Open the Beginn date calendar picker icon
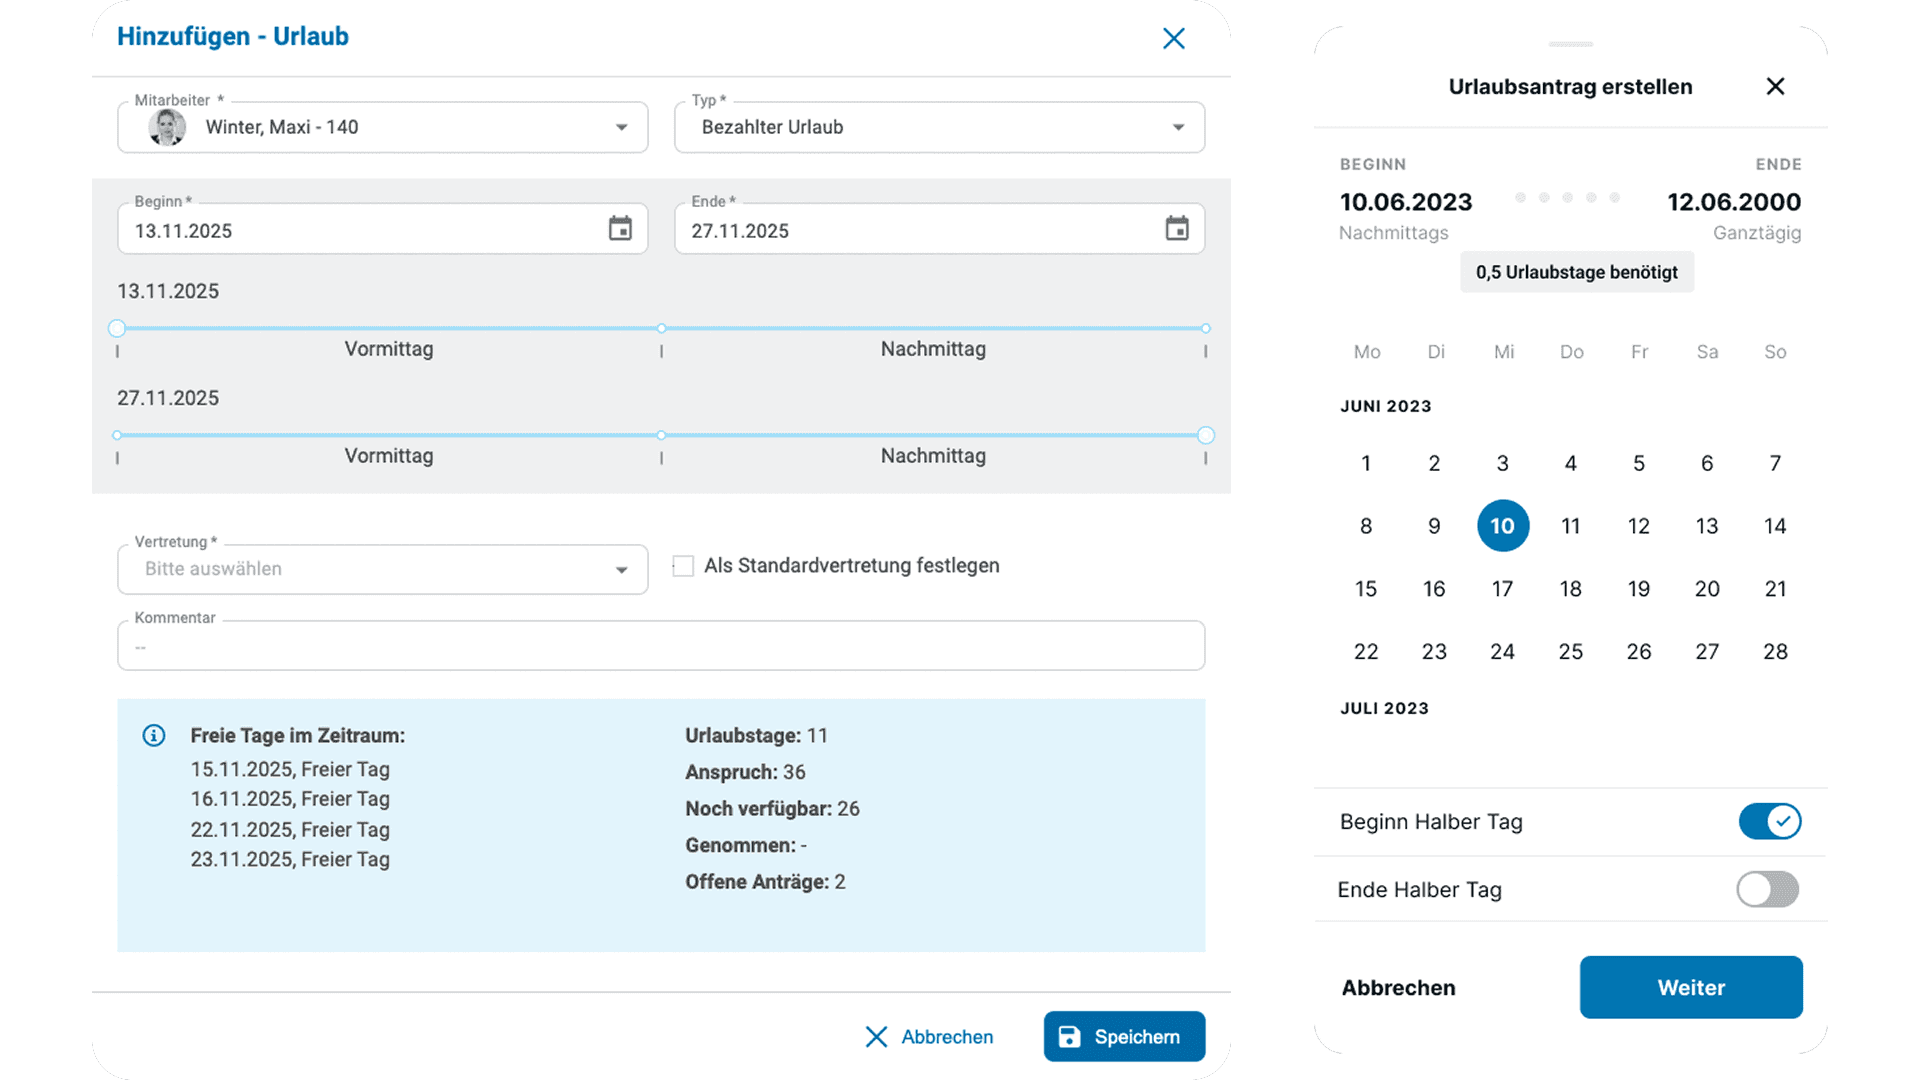1920x1080 pixels. tap(620, 229)
